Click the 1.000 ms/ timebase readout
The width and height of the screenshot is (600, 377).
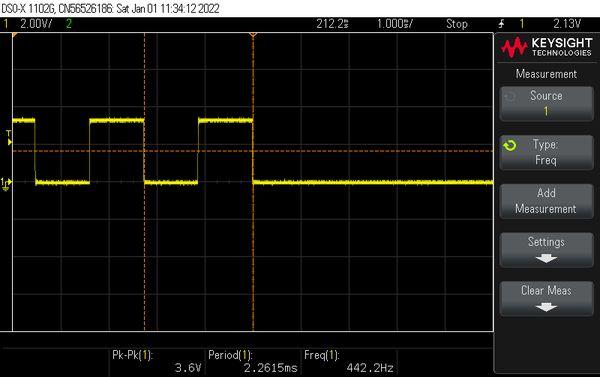395,24
